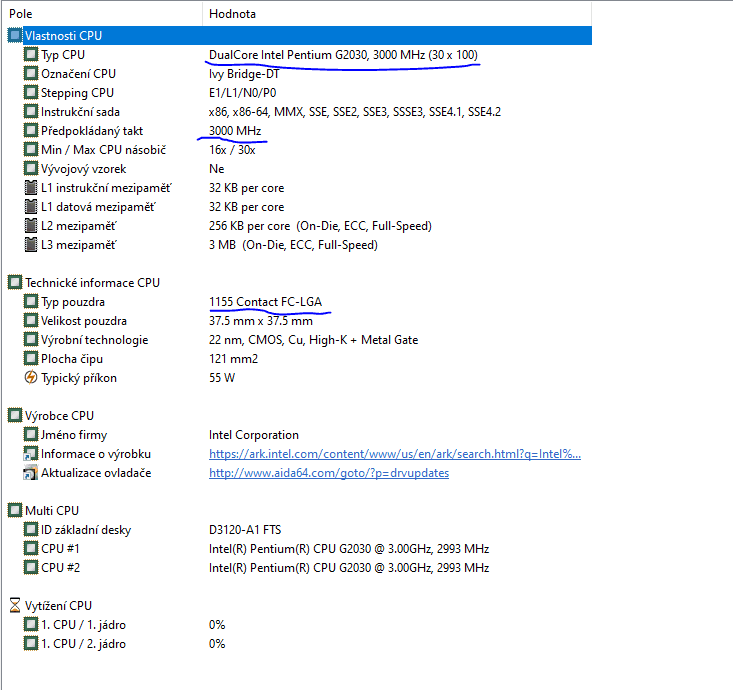Select the D3120-A1 FTS motherboard ID value

click(x=245, y=530)
